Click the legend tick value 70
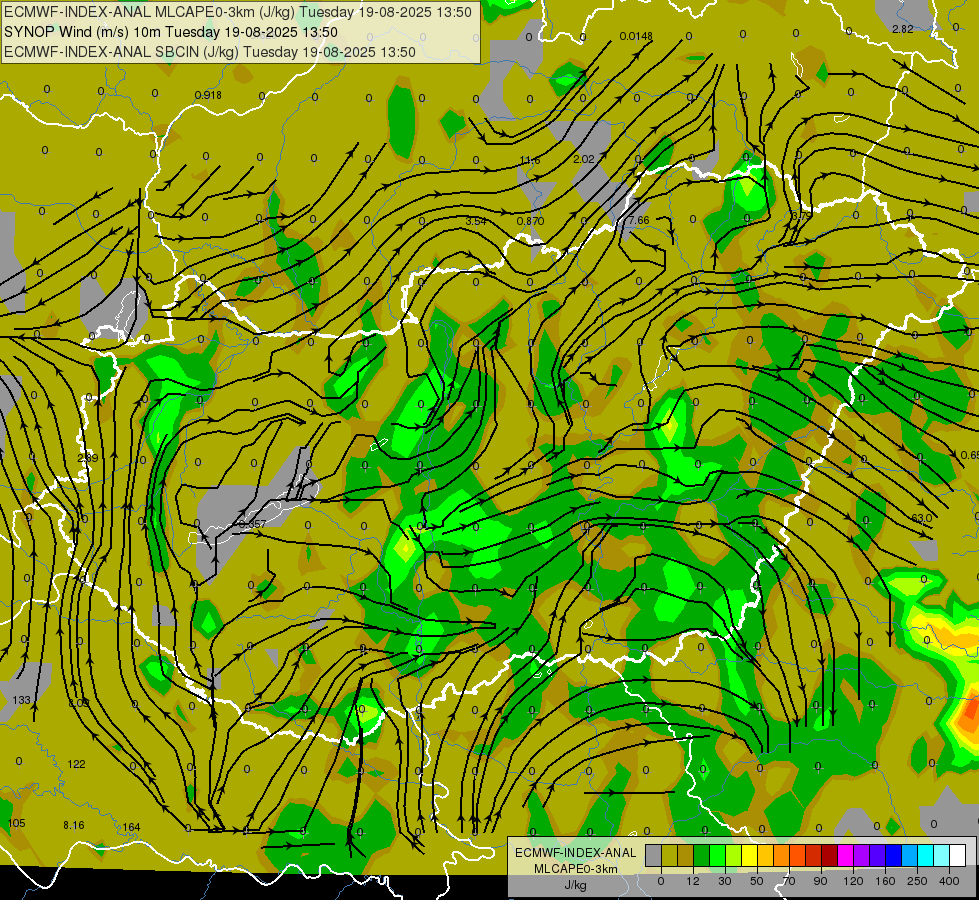 [x=789, y=881]
